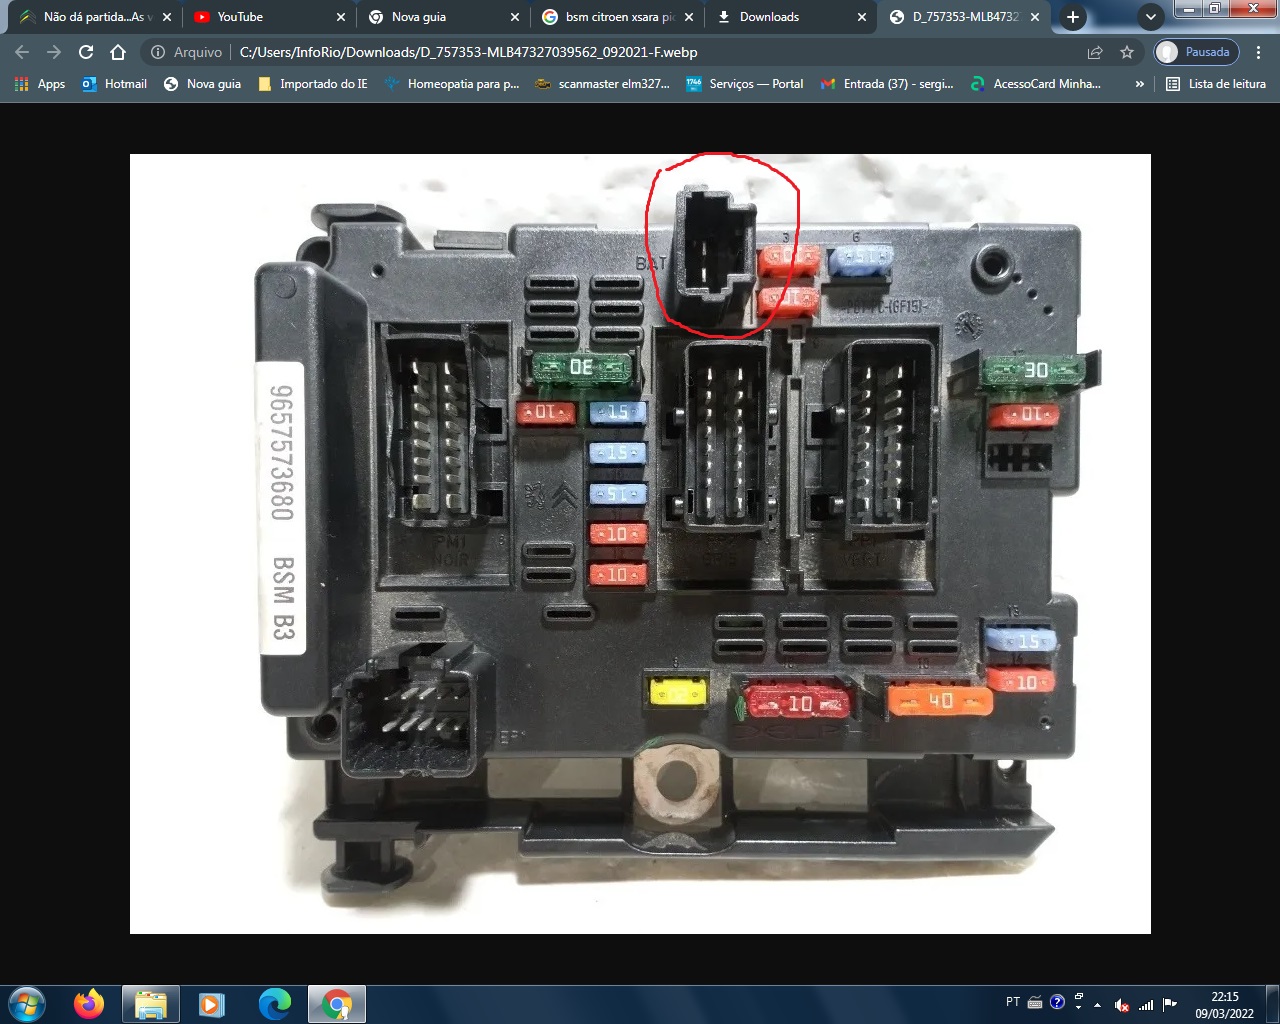The image size is (1280, 1024).
Task: Click the browser reload button
Action: point(86,52)
